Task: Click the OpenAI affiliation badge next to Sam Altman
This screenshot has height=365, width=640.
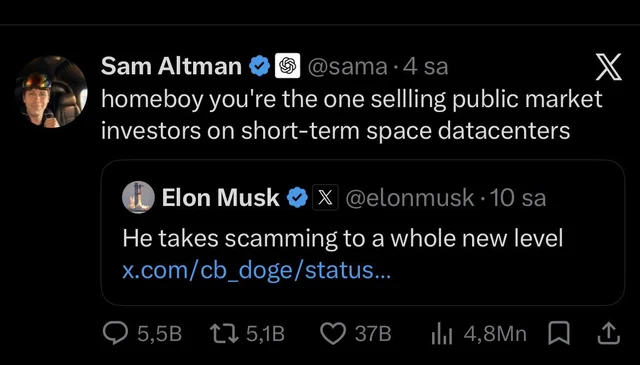Action: click(287, 66)
